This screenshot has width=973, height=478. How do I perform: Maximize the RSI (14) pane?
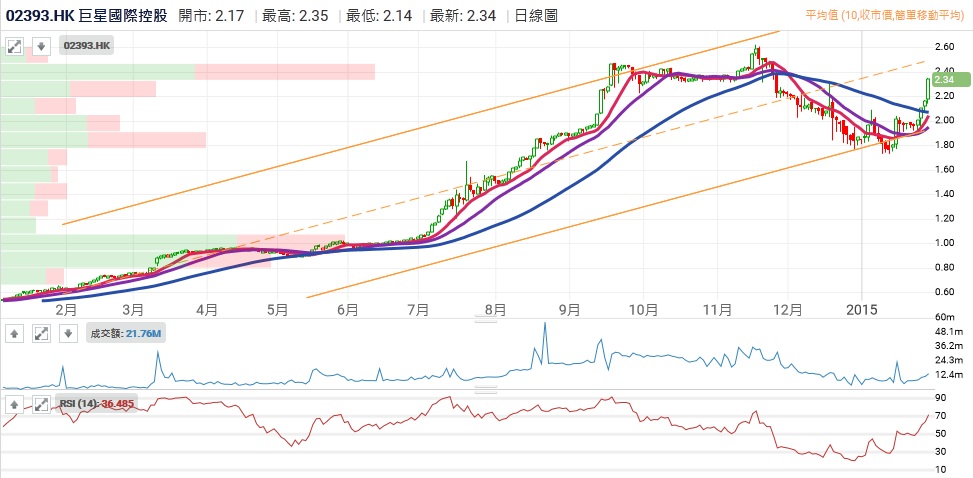pos(41,404)
